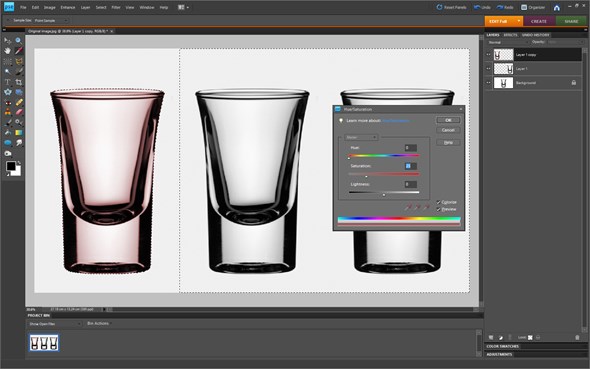Image resolution: width=590 pixels, height=369 pixels.
Task: Select the blue ellipse Shape tool
Action: pos(7,143)
